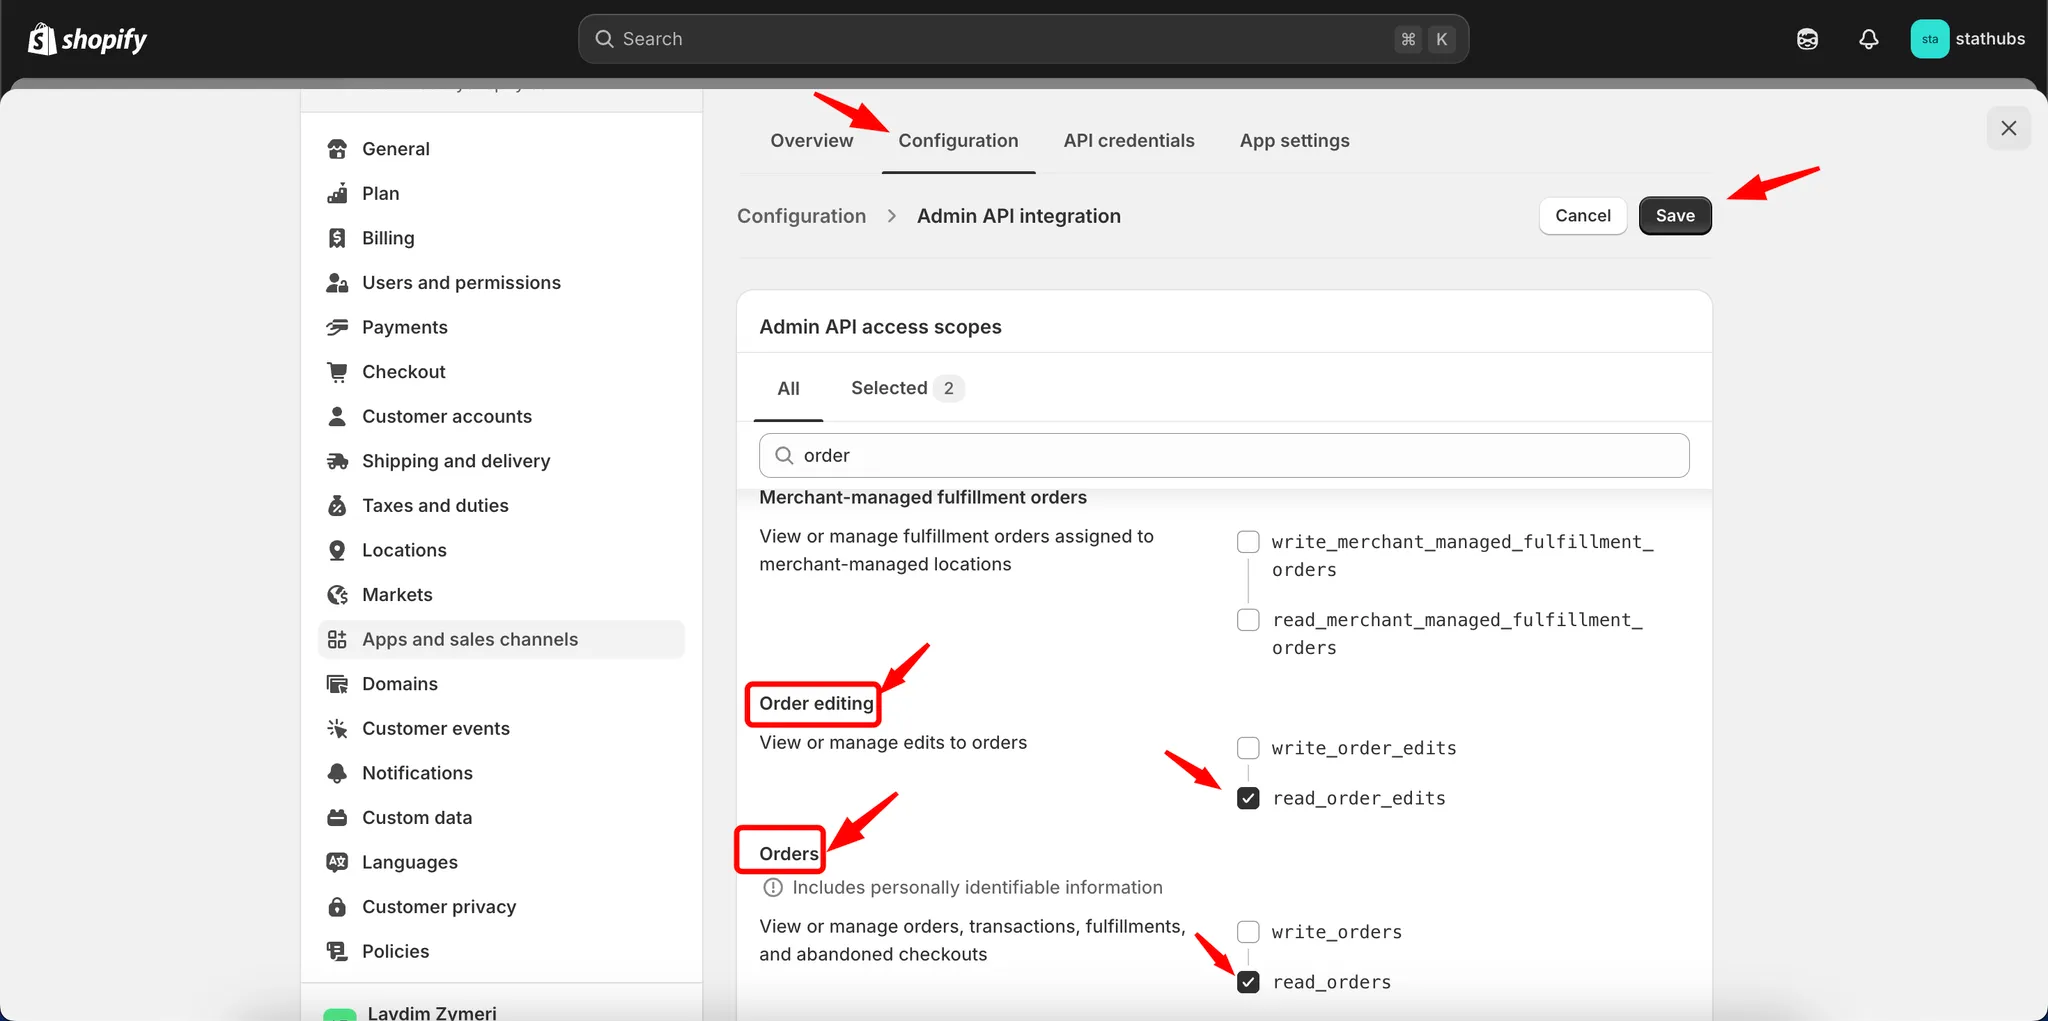This screenshot has height=1021, width=2048.
Task: Enable read_merchant_managed_fulfillment_orders checkbox
Action: pos(1248,620)
